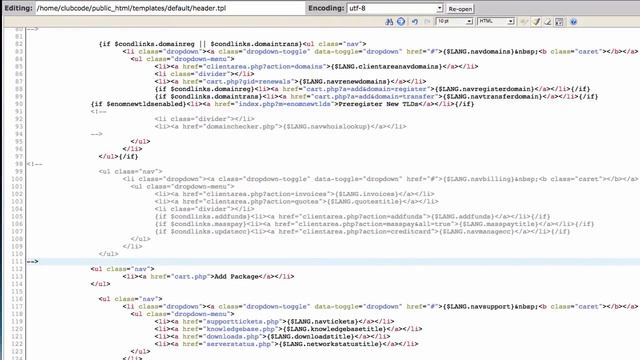This screenshot has height=360, width=640.
Task: Open the 10 pt font size dropdown
Action: pos(454,21)
